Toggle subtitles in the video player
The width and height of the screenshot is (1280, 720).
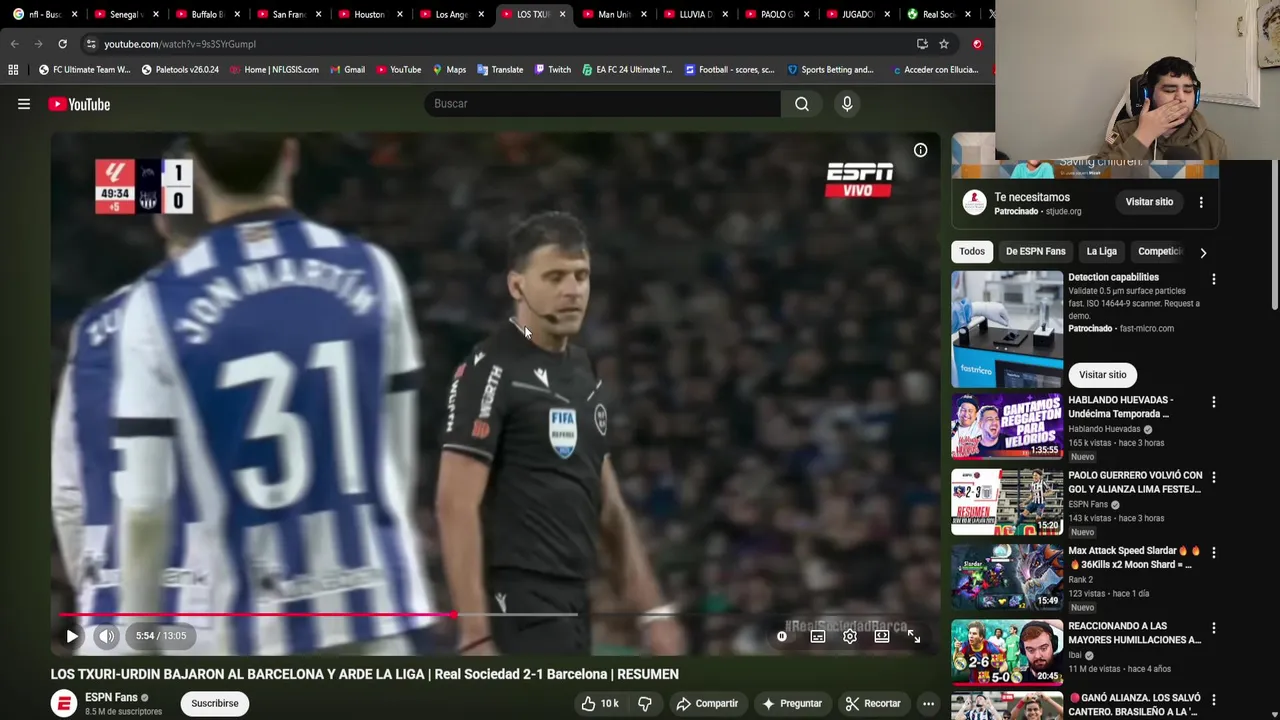[817, 636]
